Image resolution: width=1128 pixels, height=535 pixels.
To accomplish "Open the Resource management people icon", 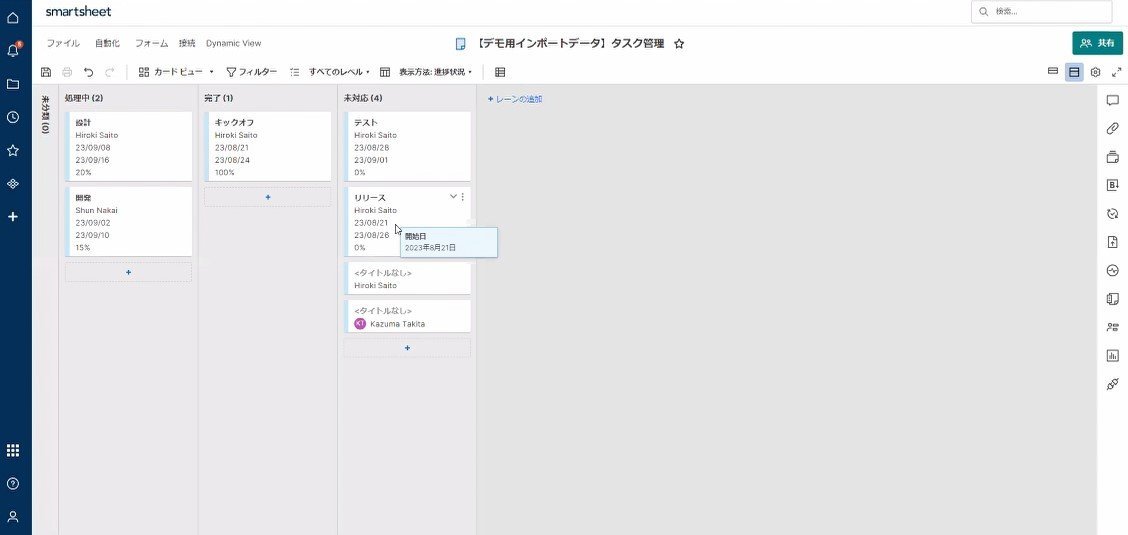I will pyautogui.click(x=1113, y=327).
